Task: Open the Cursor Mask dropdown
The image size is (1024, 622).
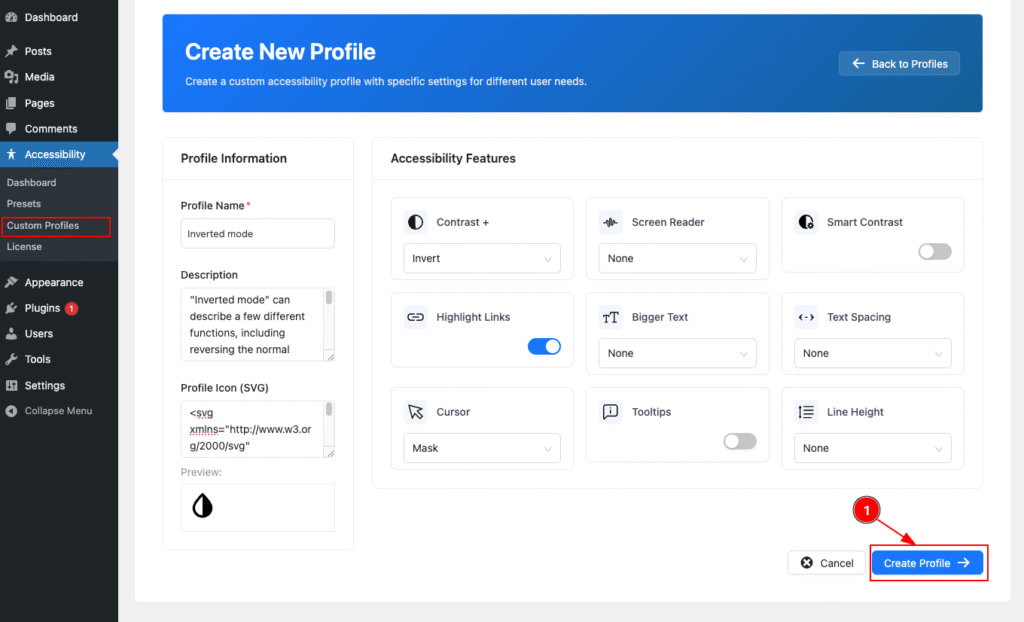Action: pyautogui.click(x=481, y=448)
